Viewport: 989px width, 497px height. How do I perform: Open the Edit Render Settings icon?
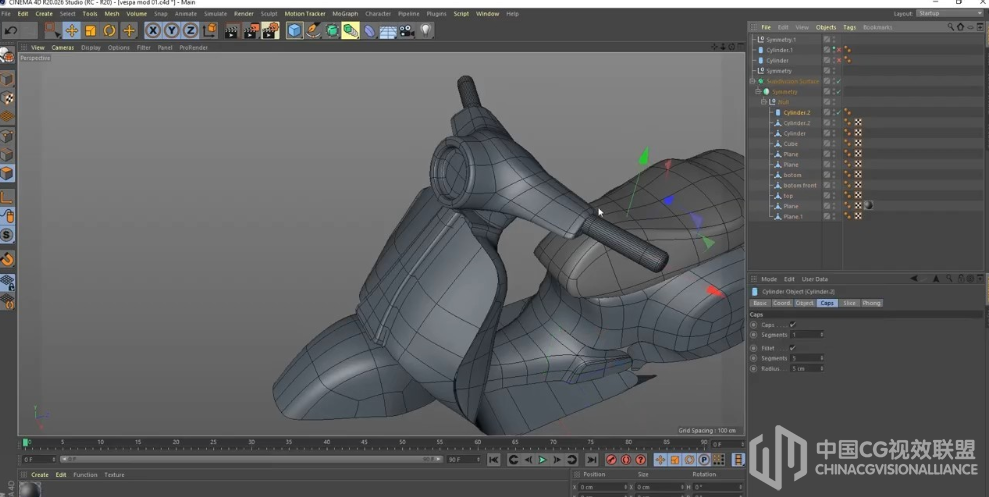[271, 30]
